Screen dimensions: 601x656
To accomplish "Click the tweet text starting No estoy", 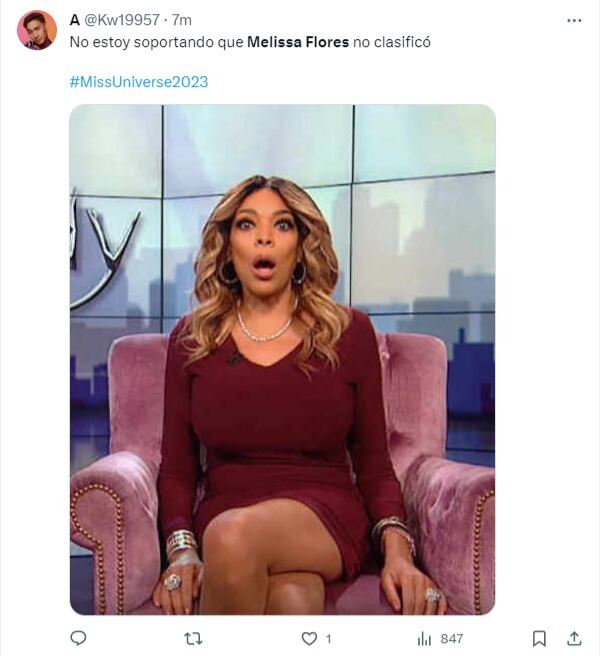I will (x=250, y=42).
